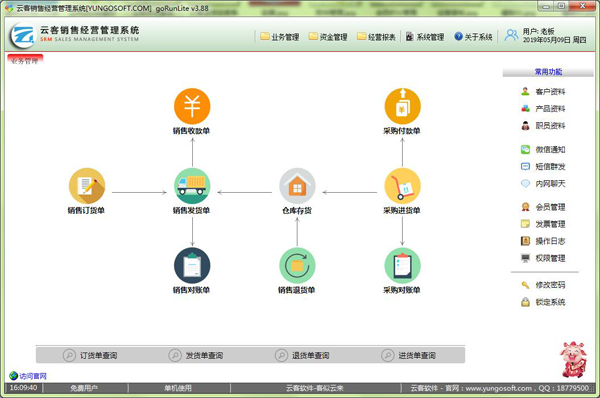Click the 云客软件 slogan in the status bar
This screenshot has height=398, width=600.
315,388
